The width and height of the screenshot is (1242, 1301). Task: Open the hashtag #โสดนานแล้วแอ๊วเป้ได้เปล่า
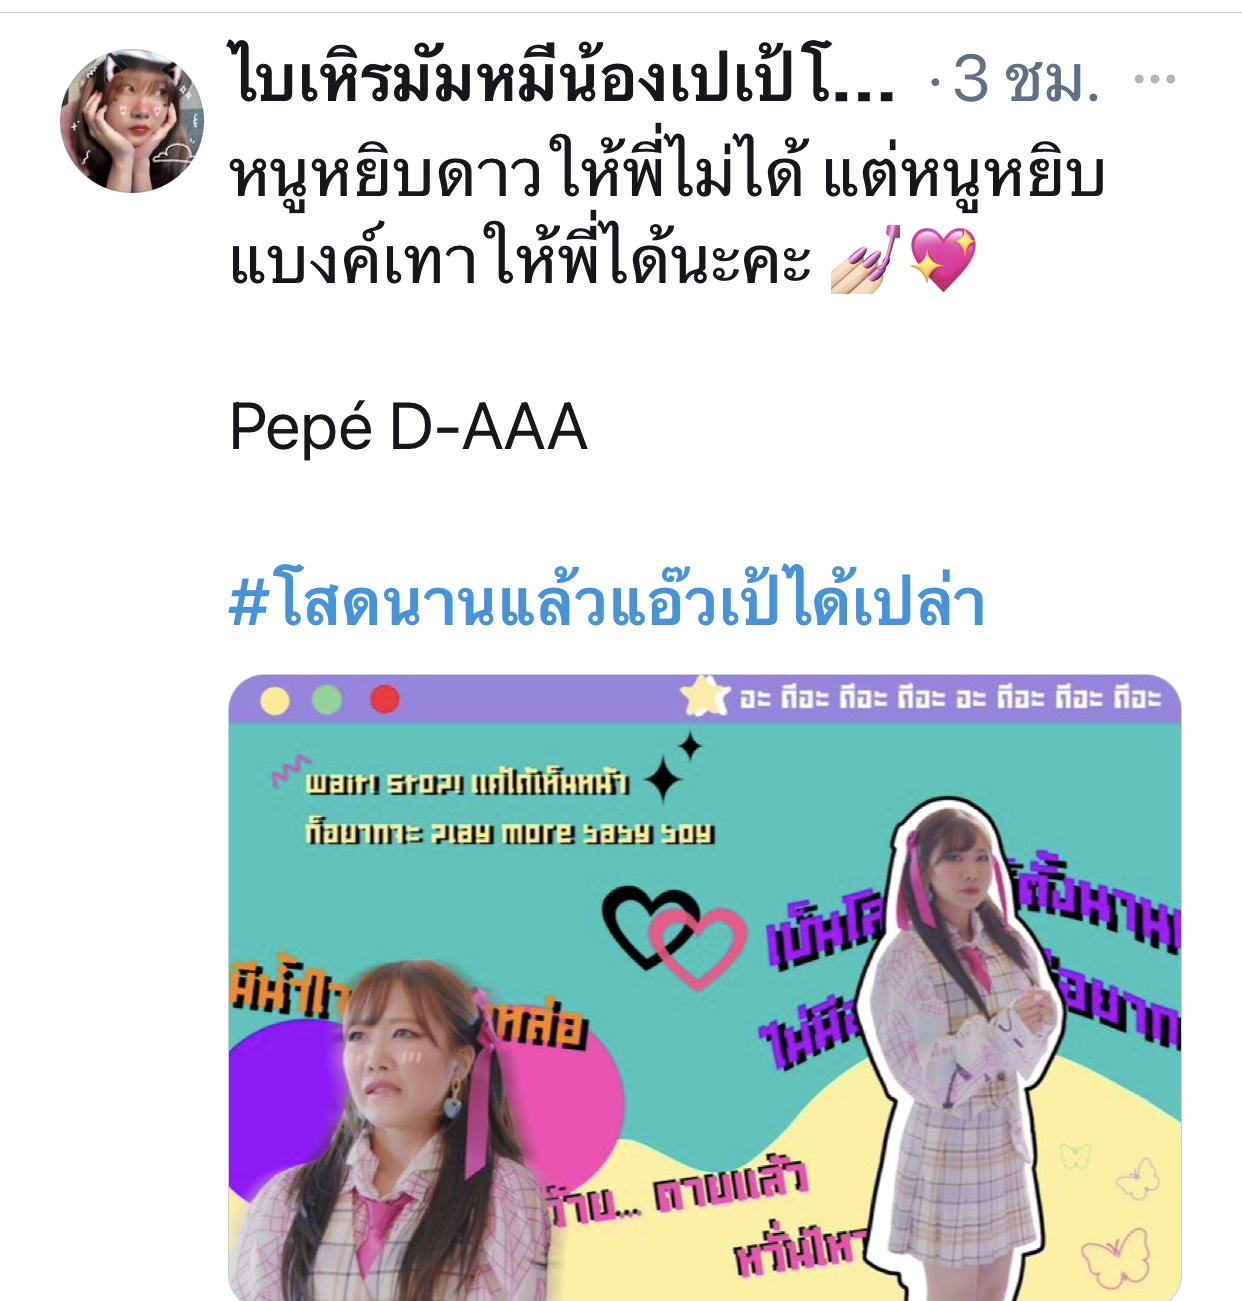pyautogui.click(x=608, y=601)
